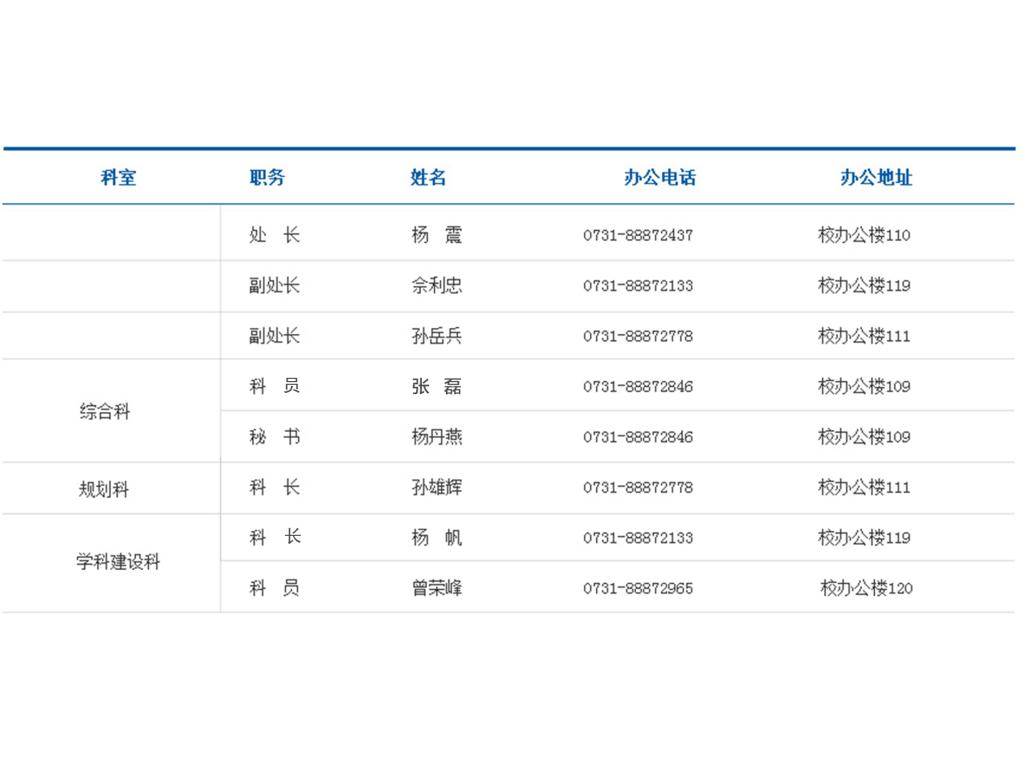The width and height of the screenshot is (1024, 767).
Task: Select the 姓名 column header
Action: (x=428, y=178)
